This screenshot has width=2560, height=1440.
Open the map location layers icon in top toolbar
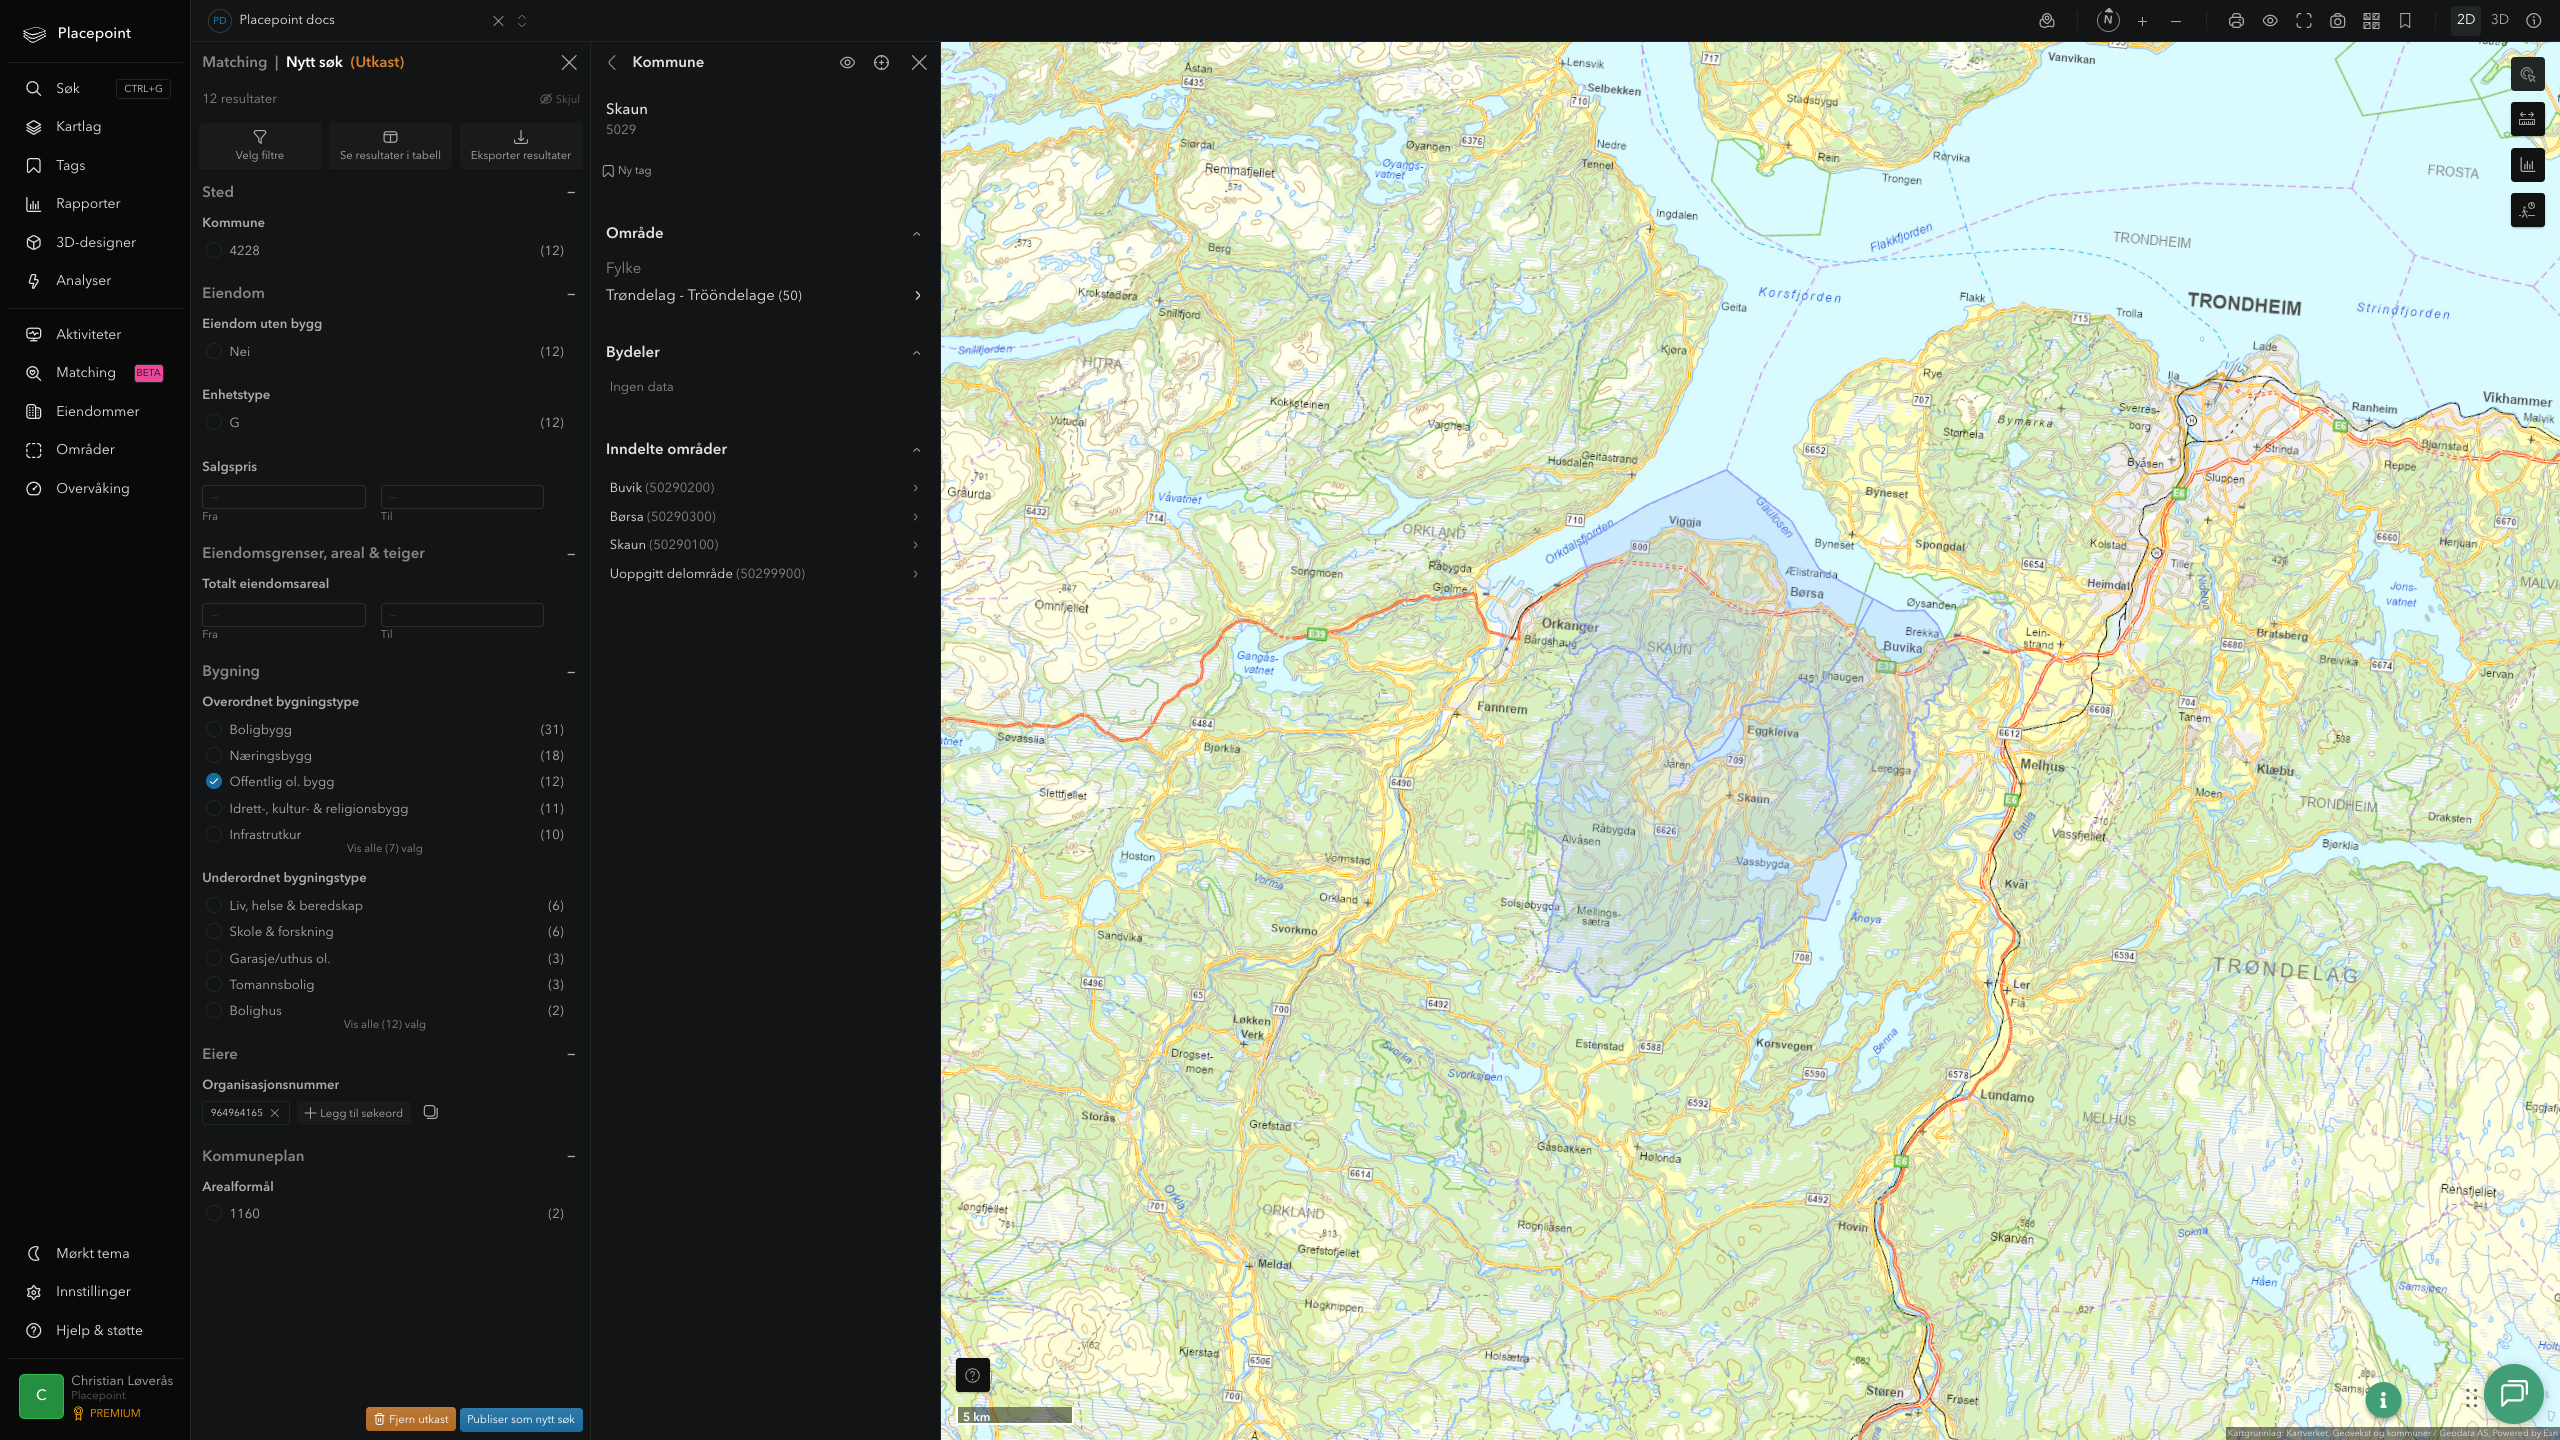coord(2047,20)
